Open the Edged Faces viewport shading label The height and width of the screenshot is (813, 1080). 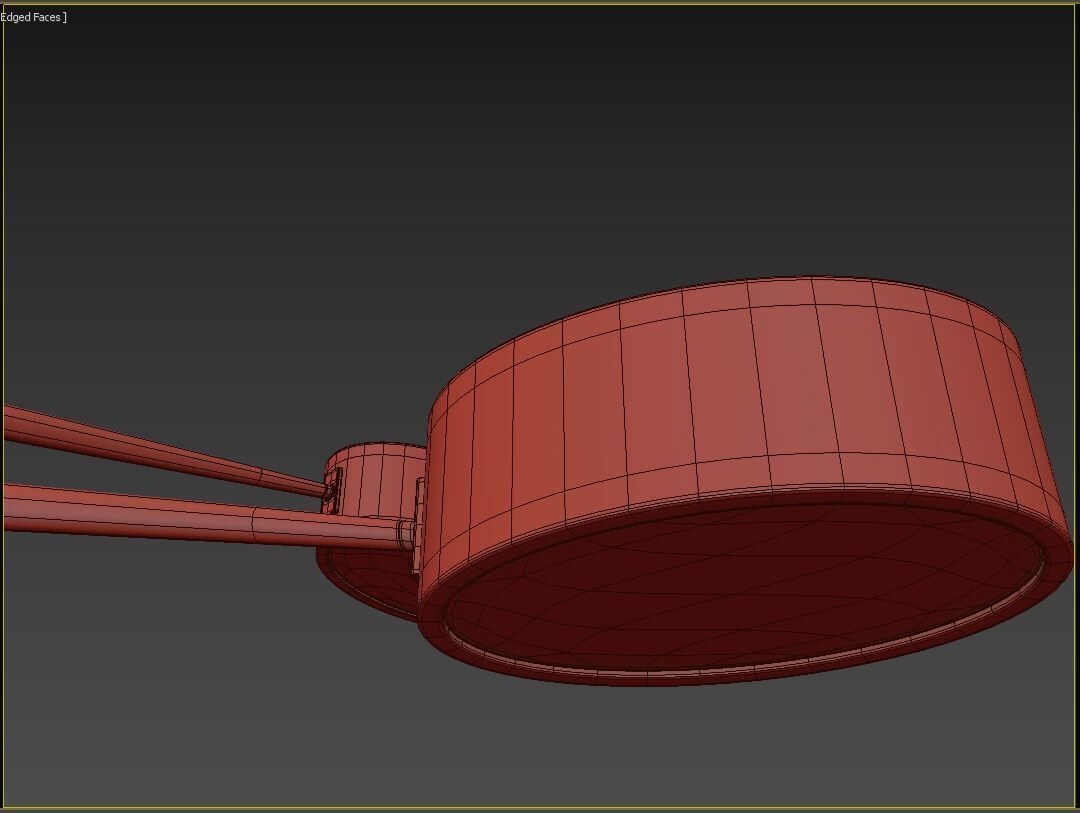coord(32,17)
